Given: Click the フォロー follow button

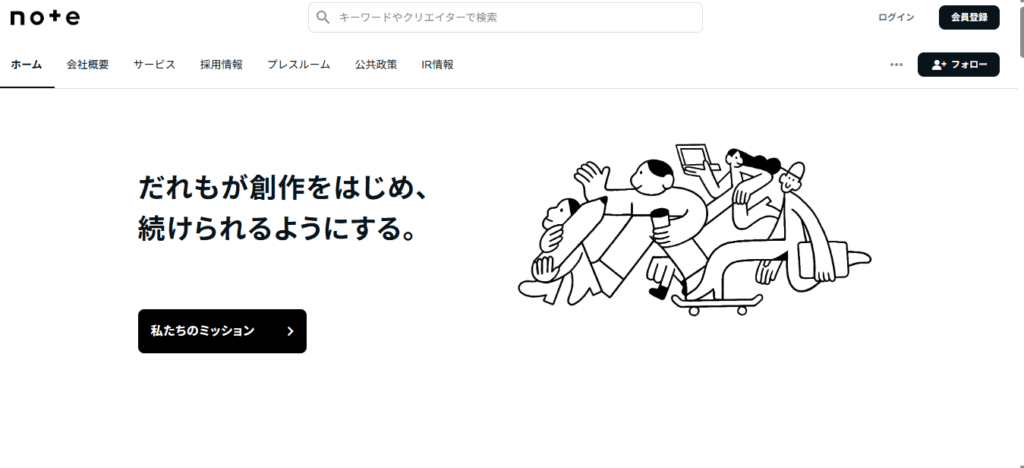Looking at the screenshot, I should (x=958, y=65).
